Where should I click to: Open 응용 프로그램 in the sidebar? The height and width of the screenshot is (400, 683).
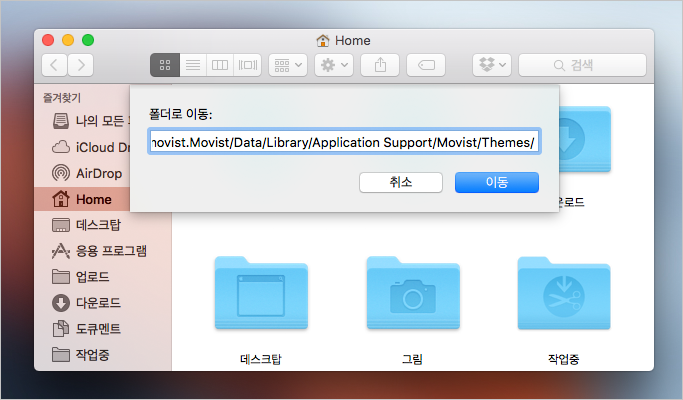coord(103,251)
